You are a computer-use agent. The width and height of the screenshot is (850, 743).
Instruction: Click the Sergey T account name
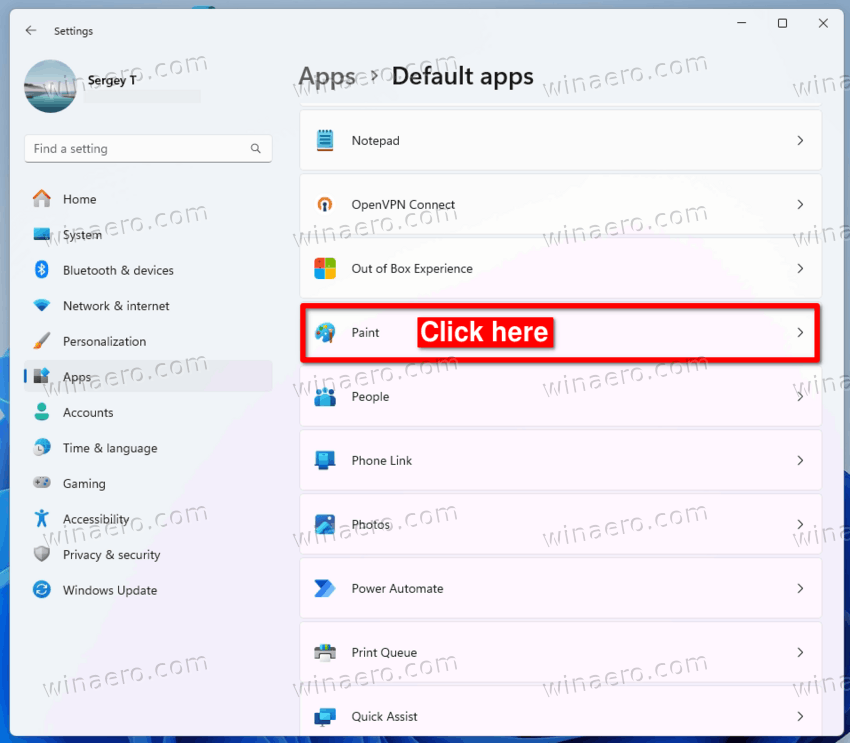click(x=112, y=80)
